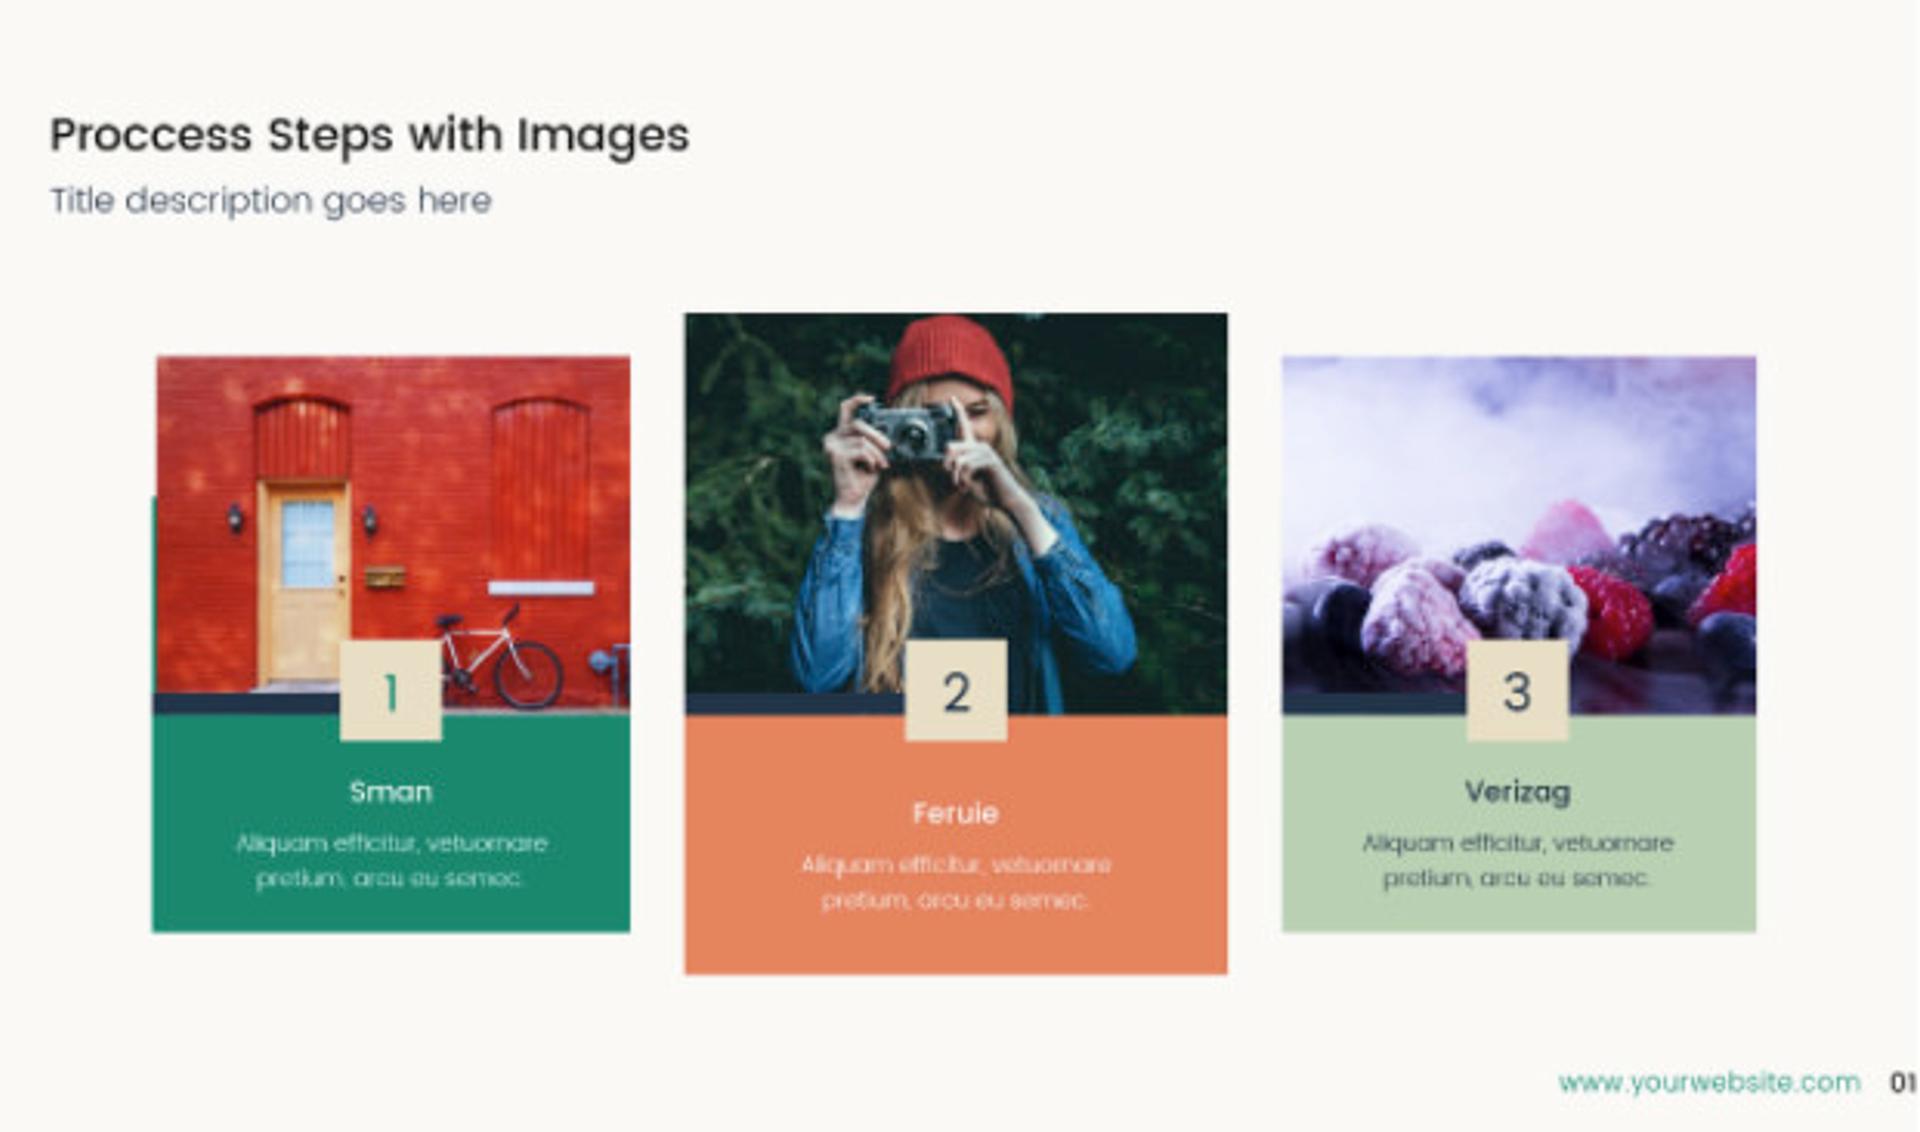Viewport: 1920px width, 1132px height.
Task: Click the 'Proccess Steps with Images' title
Action: (369, 135)
